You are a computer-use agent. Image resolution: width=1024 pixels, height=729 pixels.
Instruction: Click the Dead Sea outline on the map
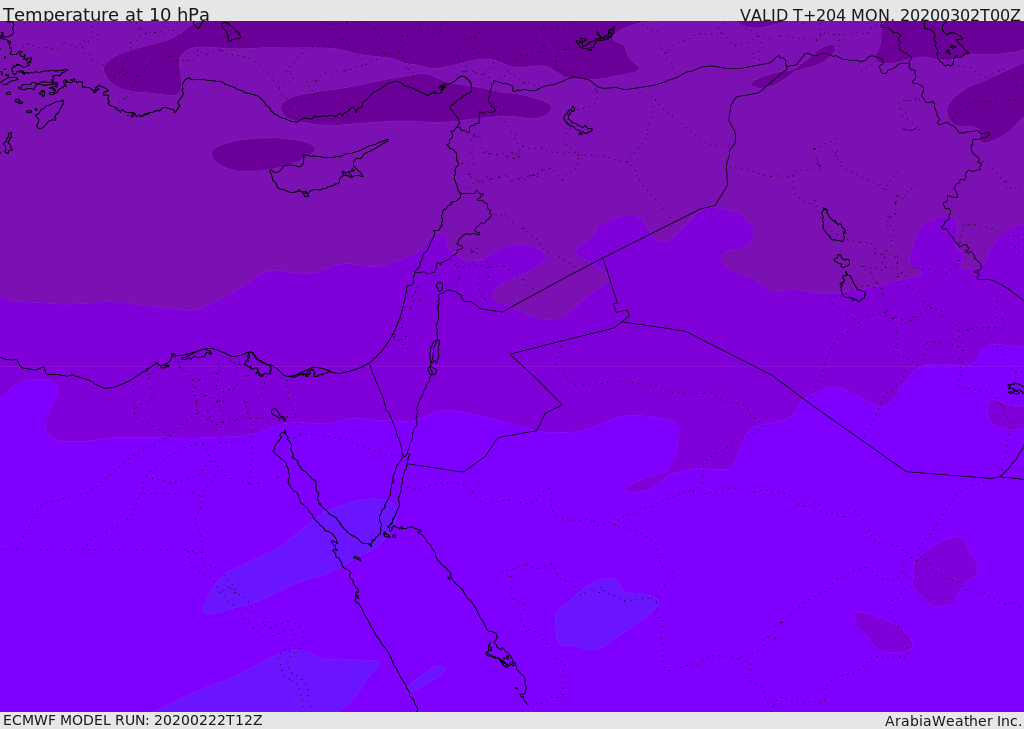[x=434, y=353]
